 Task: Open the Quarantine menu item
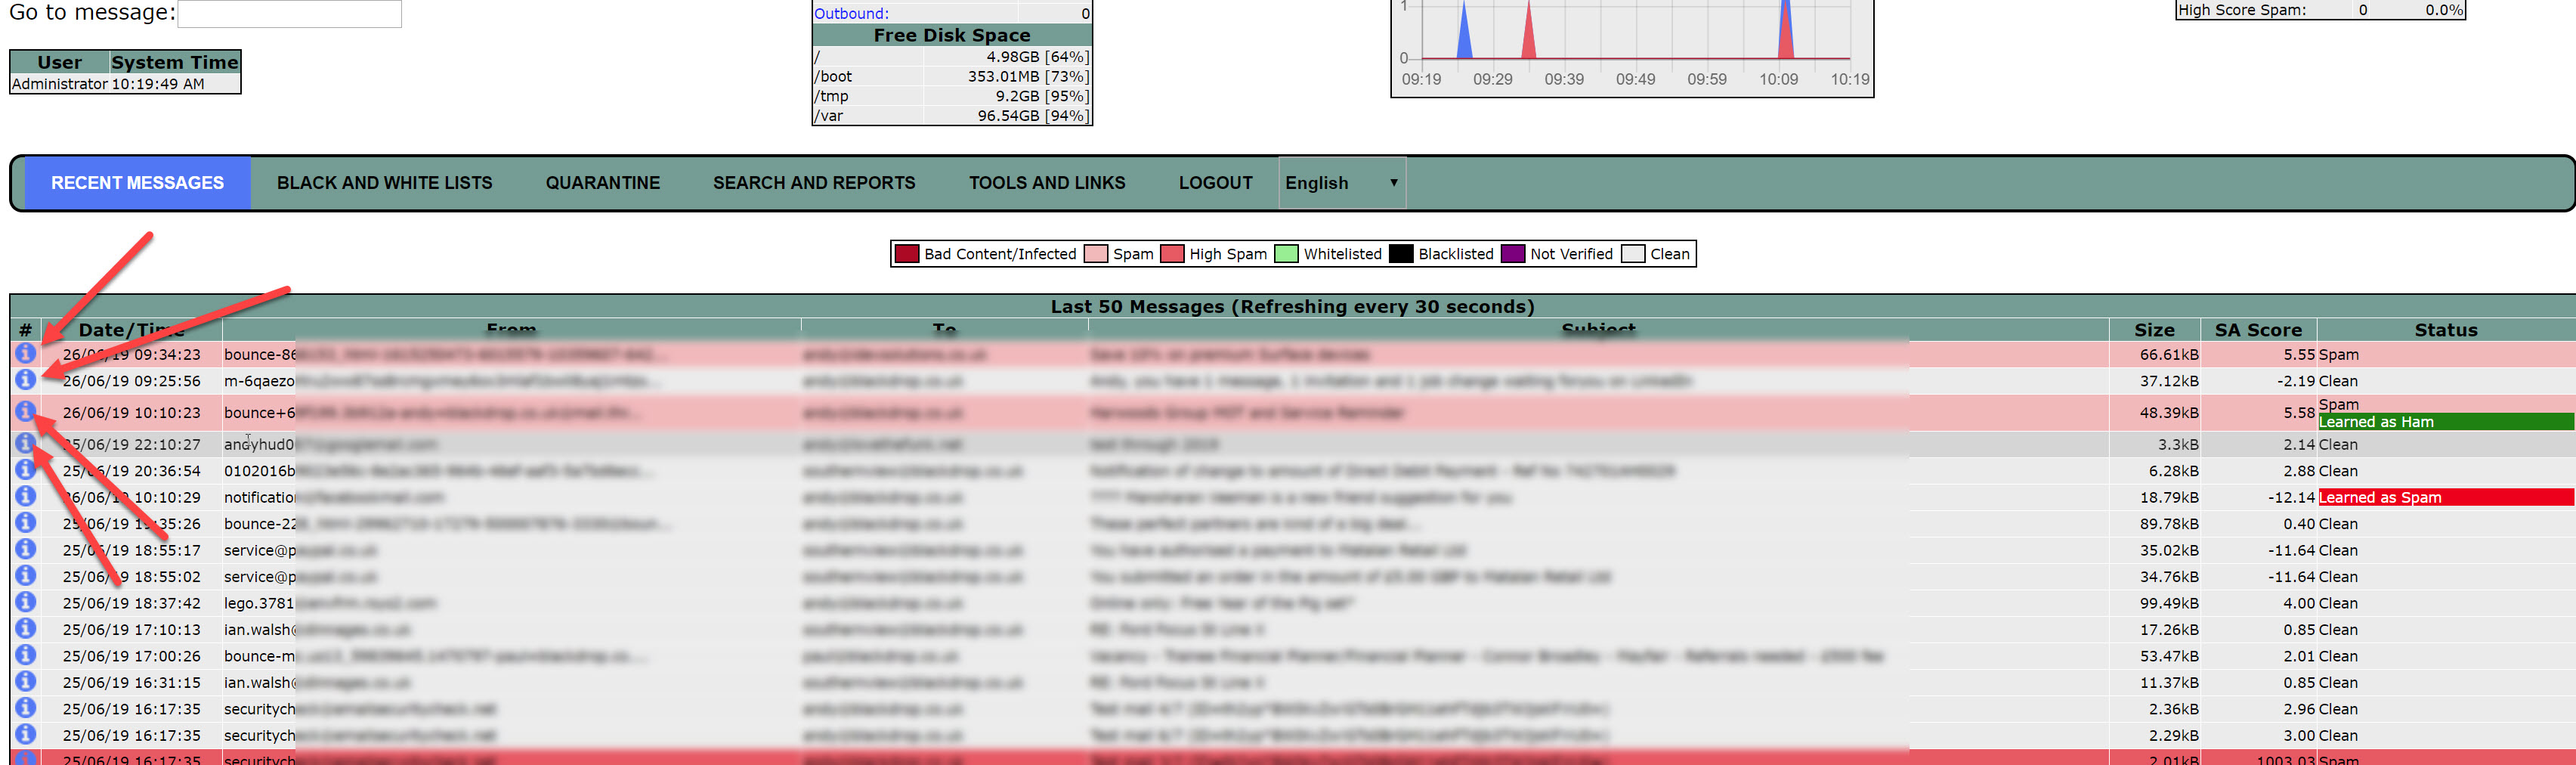(602, 183)
